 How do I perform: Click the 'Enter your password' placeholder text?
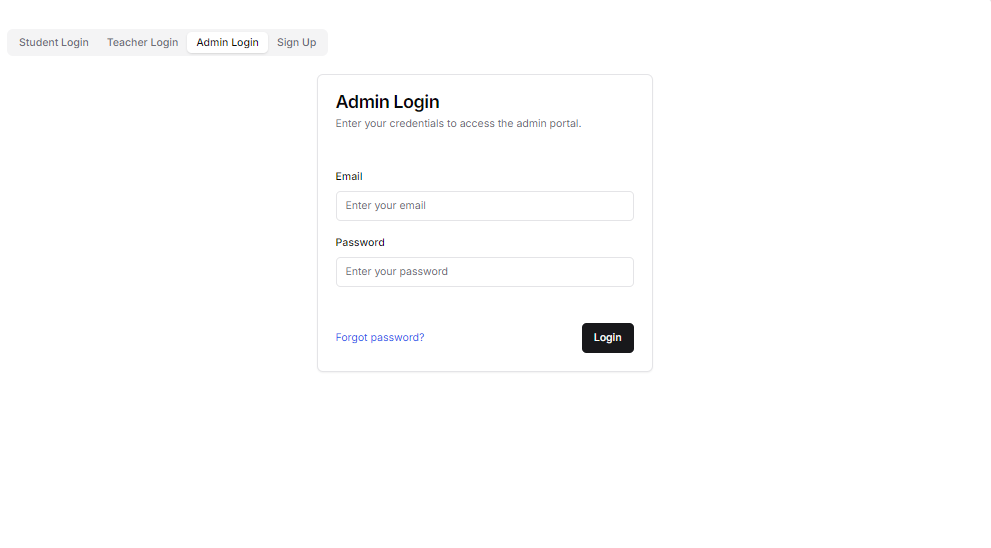(396, 271)
